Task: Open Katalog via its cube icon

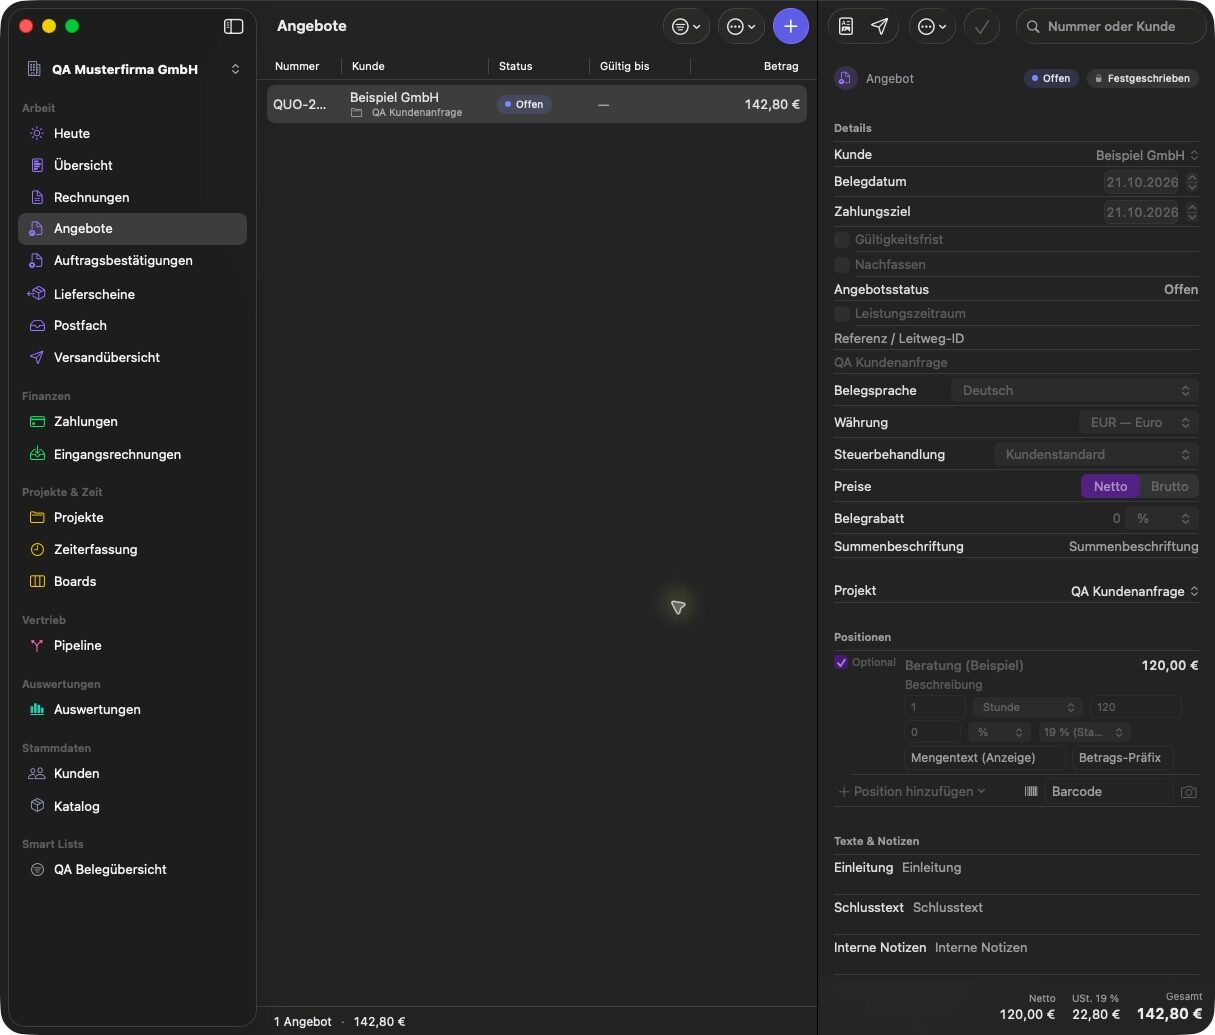Action: [37, 805]
